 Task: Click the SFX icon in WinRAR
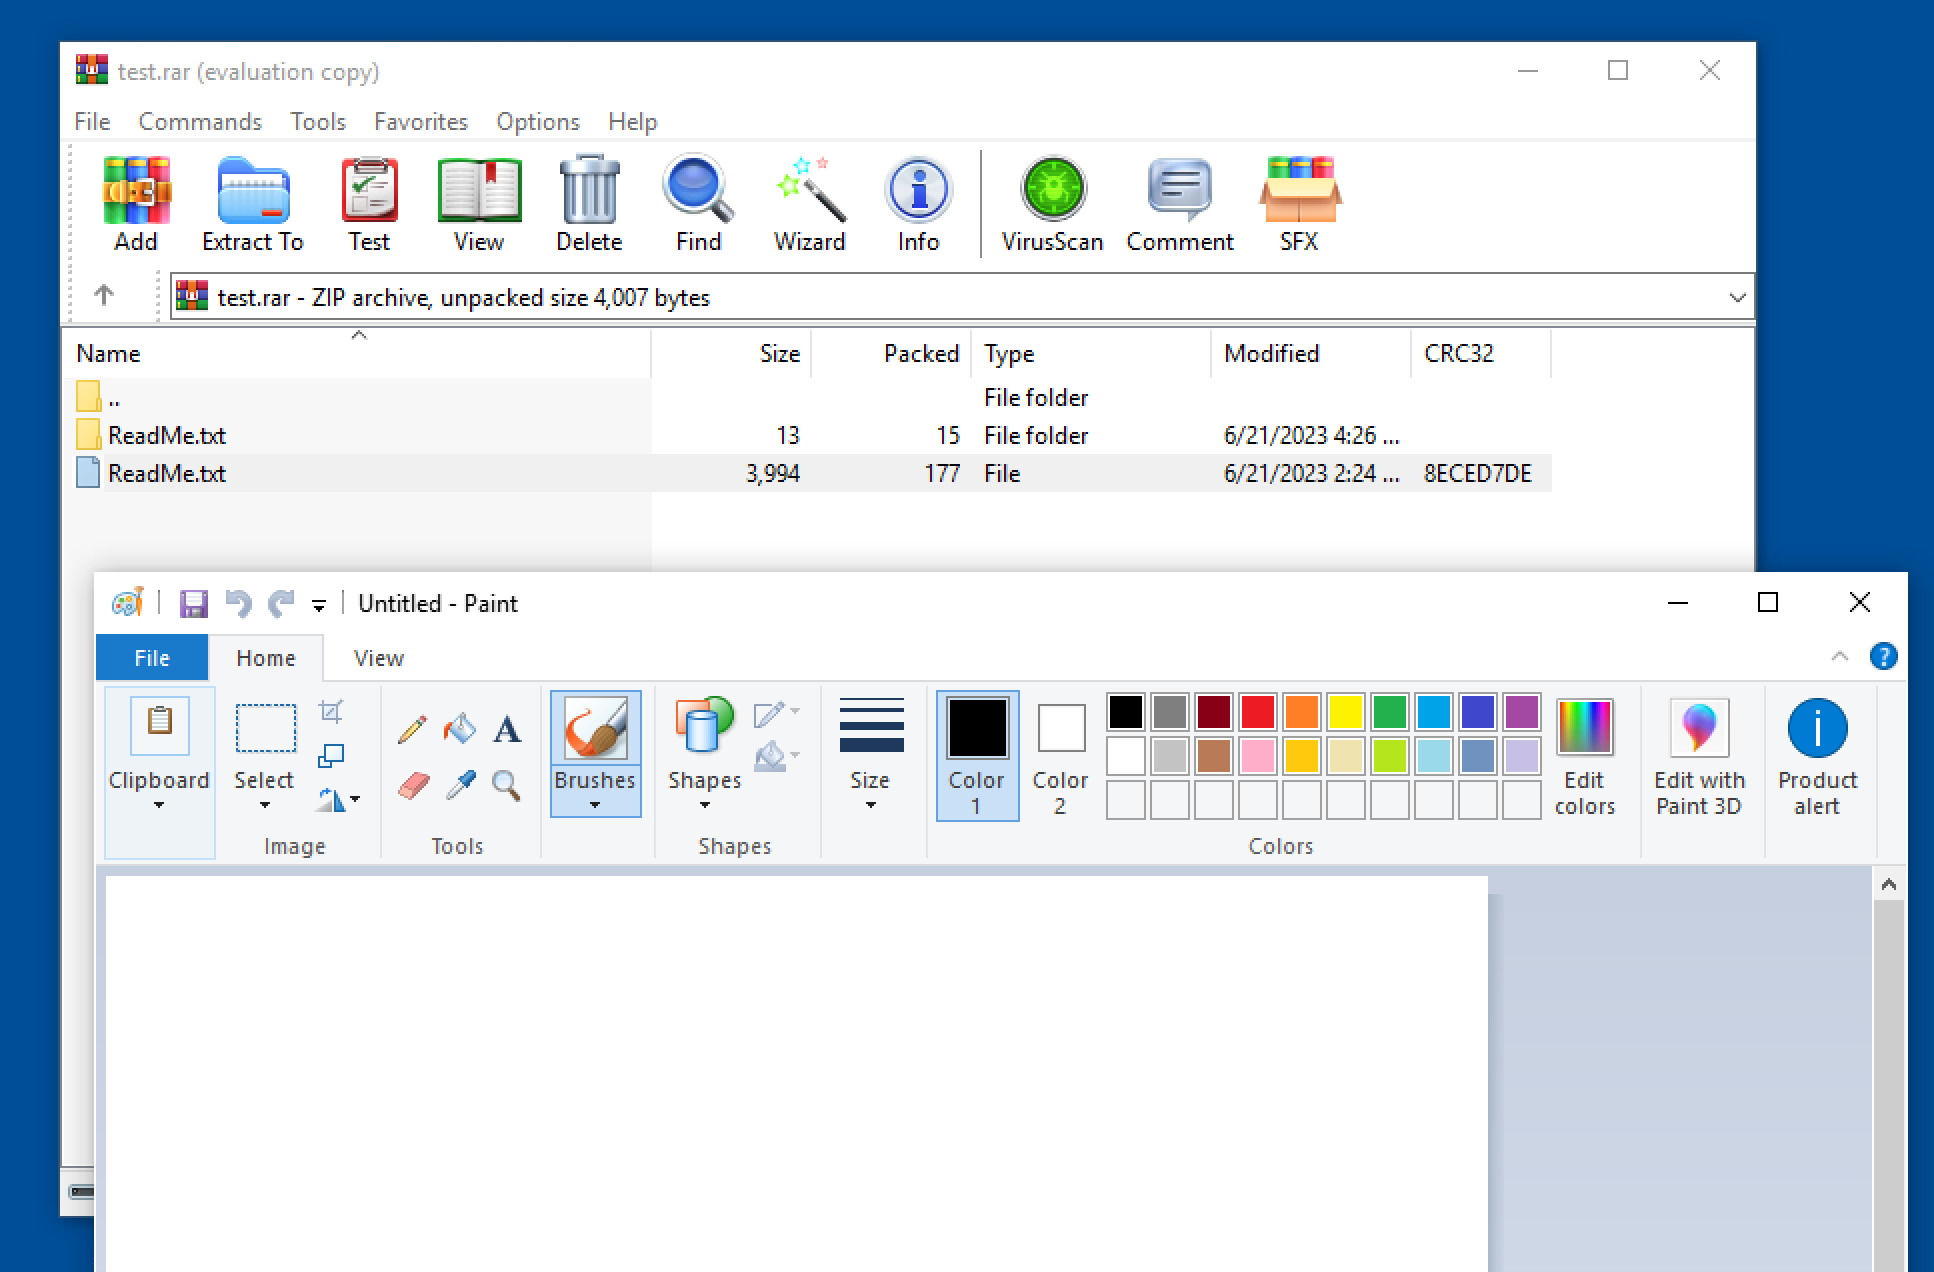(1299, 204)
